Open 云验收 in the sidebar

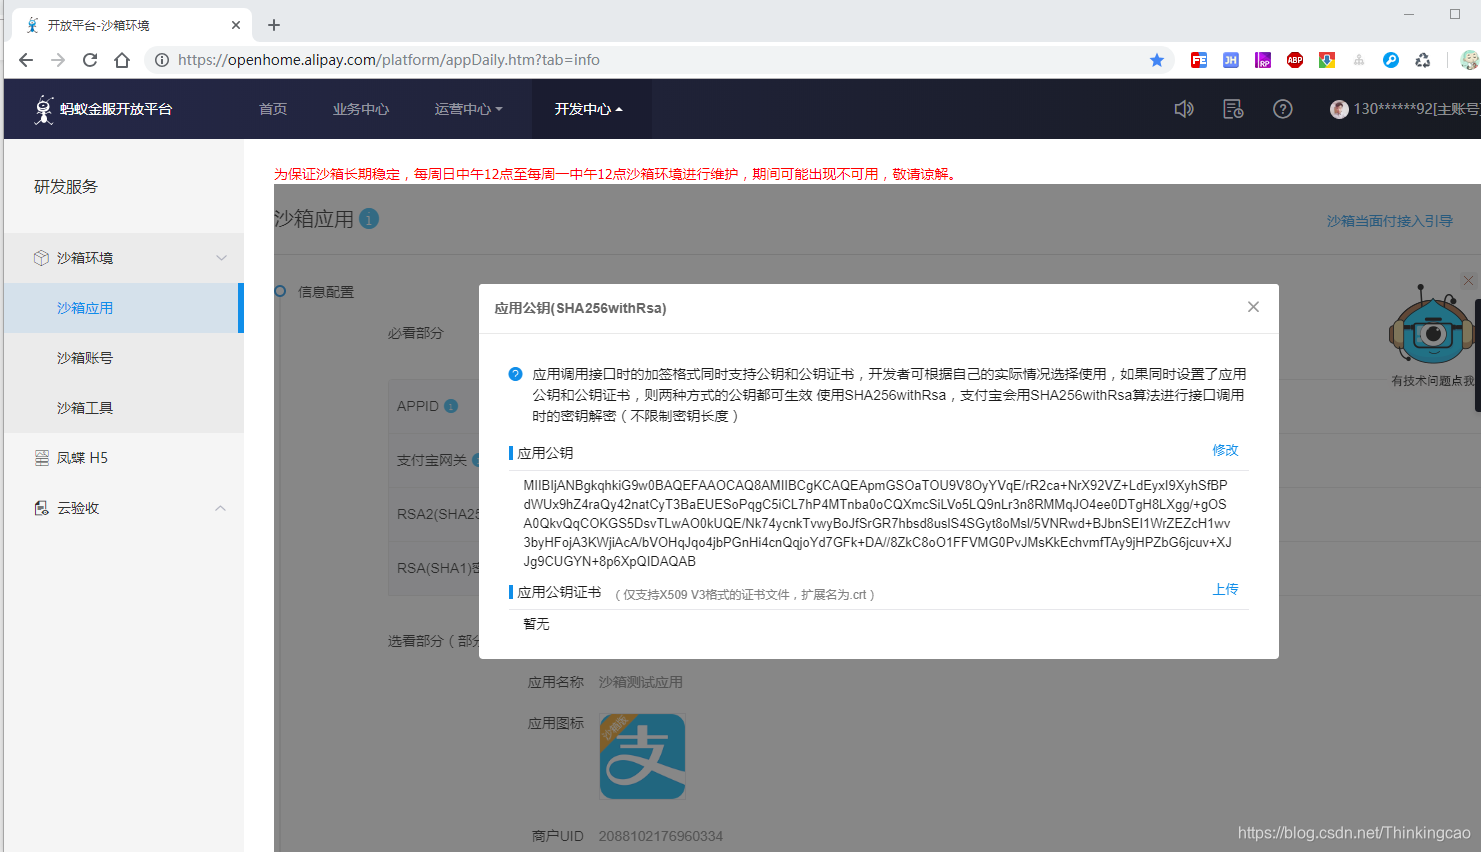tap(124, 508)
